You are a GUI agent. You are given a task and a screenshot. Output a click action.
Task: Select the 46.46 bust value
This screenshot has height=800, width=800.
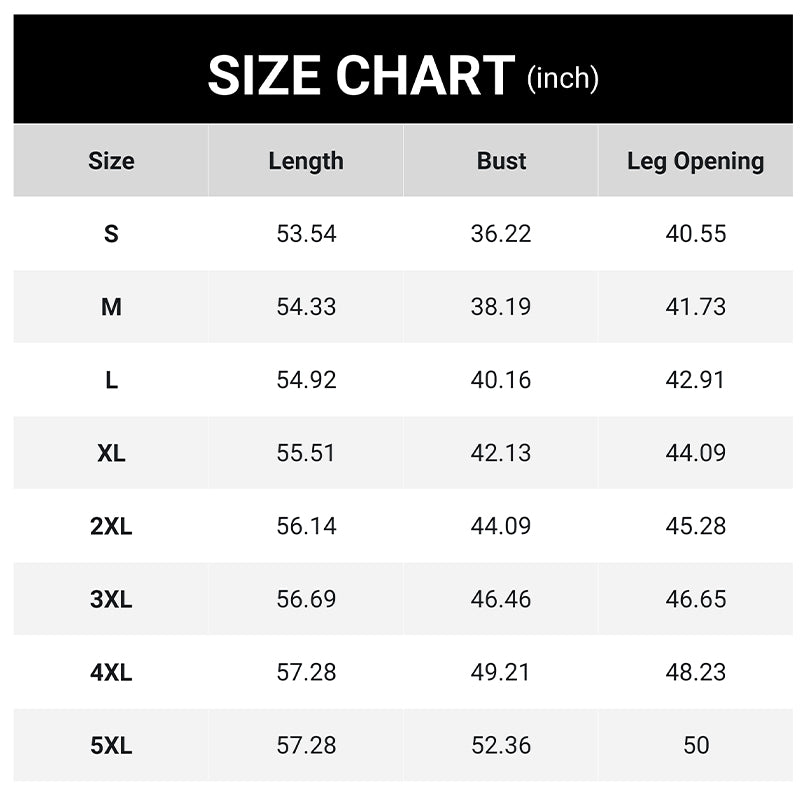[501, 599]
